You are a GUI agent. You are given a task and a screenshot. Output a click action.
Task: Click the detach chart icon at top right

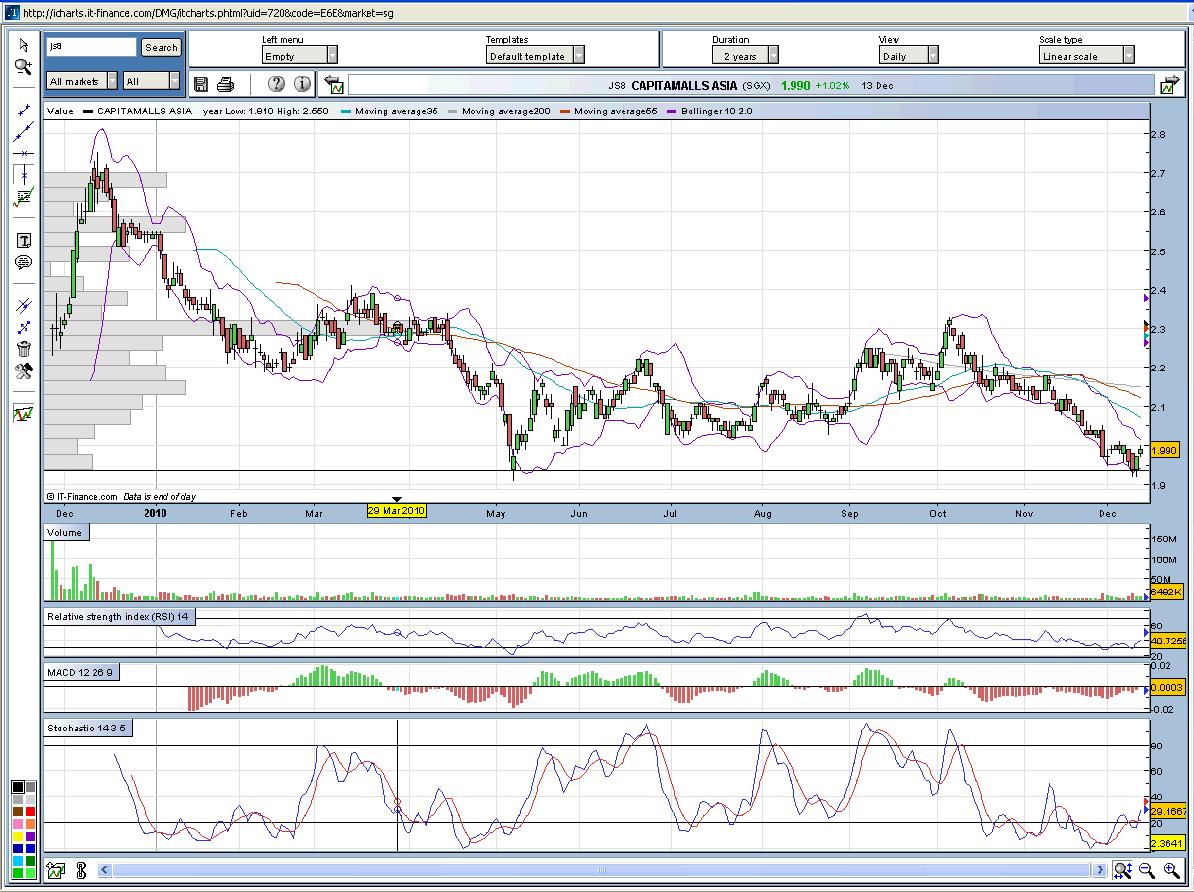point(1169,85)
